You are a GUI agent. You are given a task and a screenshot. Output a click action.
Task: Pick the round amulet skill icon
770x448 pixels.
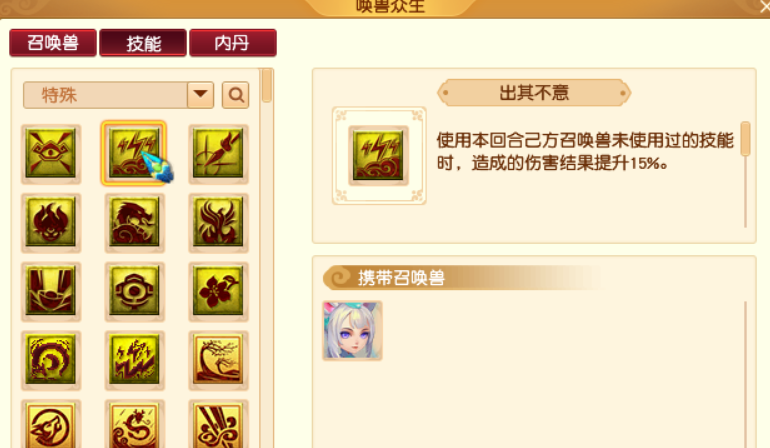coord(134,291)
